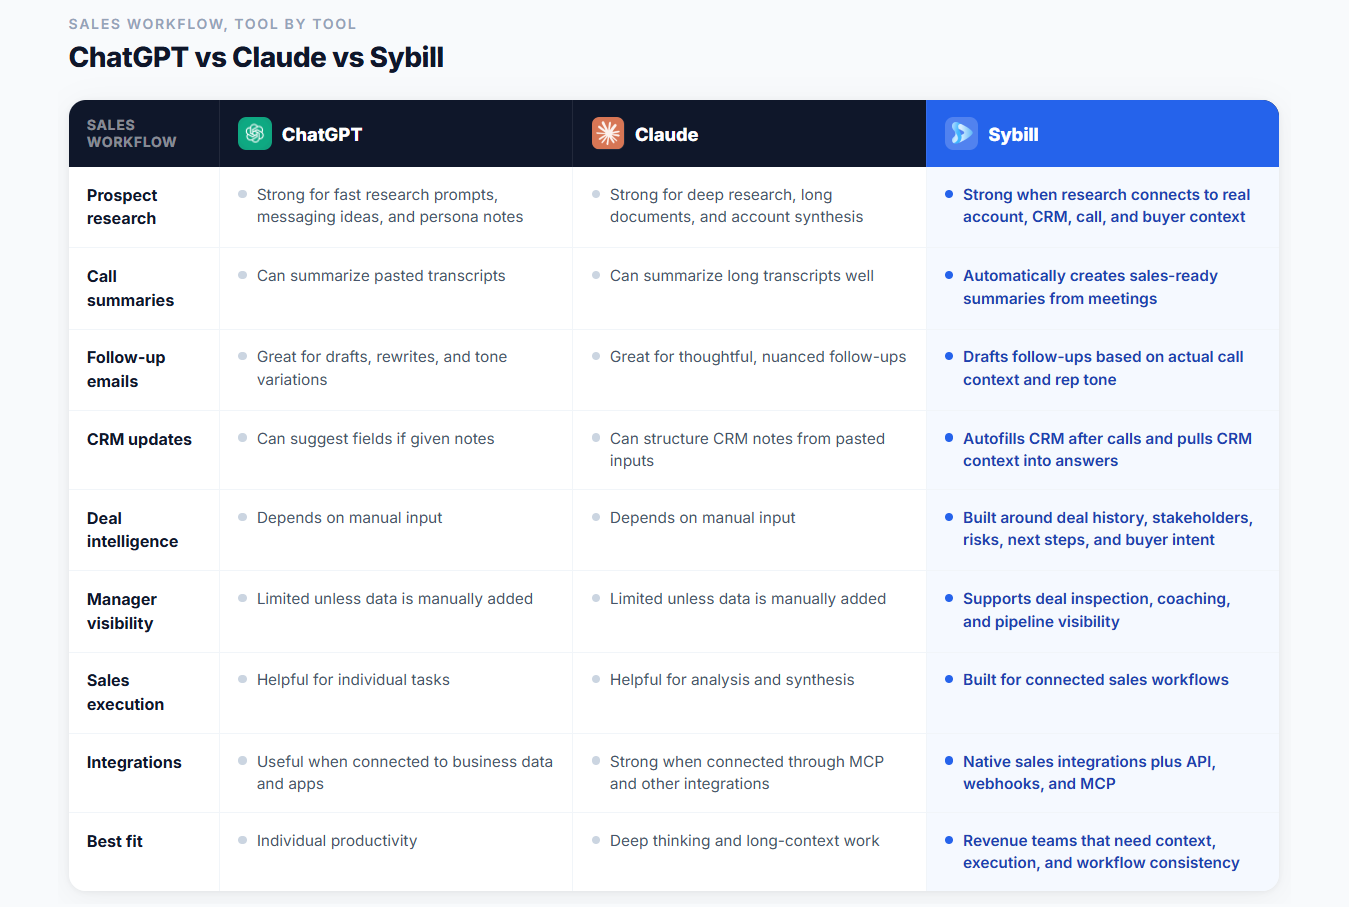The image size is (1349, 907).
Task: Click the ChatGPT logo icon
Action: (254, 133)
